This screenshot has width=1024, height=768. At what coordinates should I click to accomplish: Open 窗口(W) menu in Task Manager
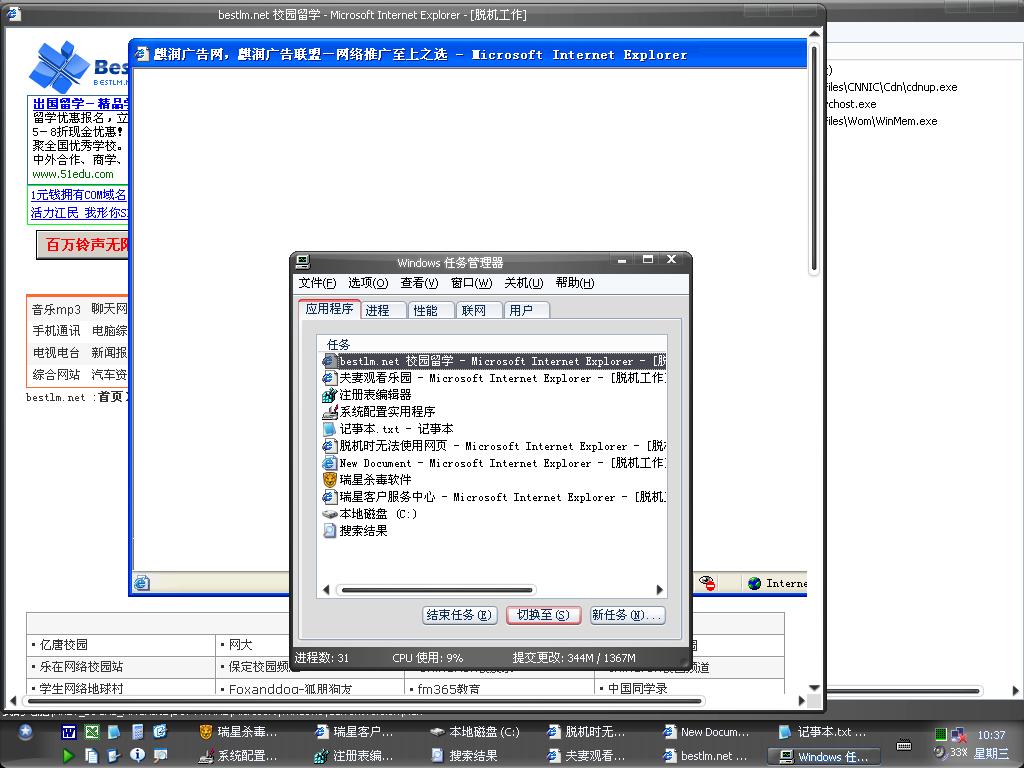pos(471,283)
